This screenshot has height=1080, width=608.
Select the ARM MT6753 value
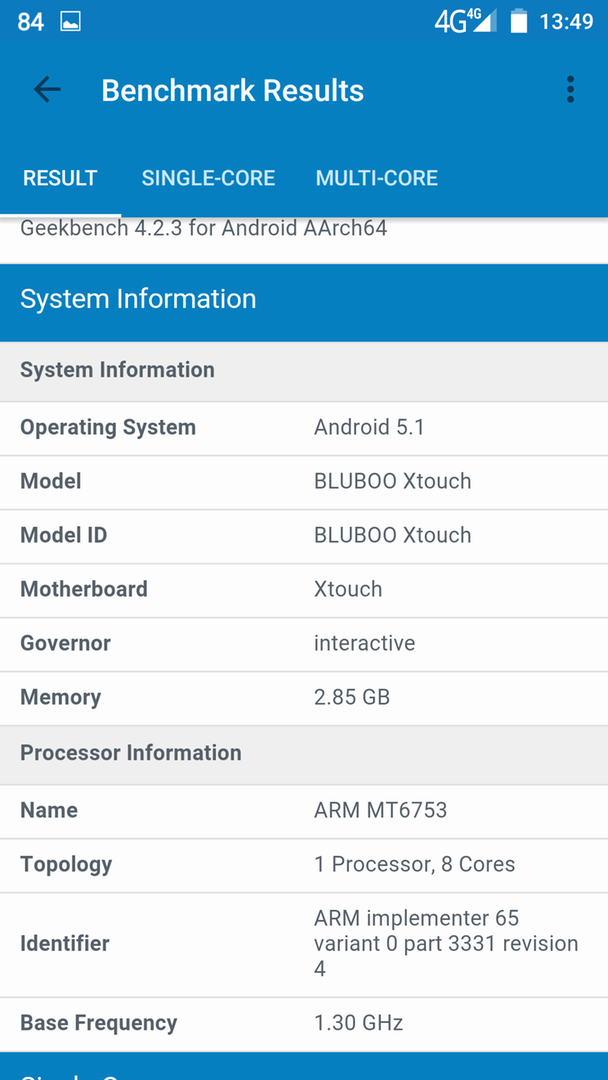pyautogui.click(x=380, y=810)
